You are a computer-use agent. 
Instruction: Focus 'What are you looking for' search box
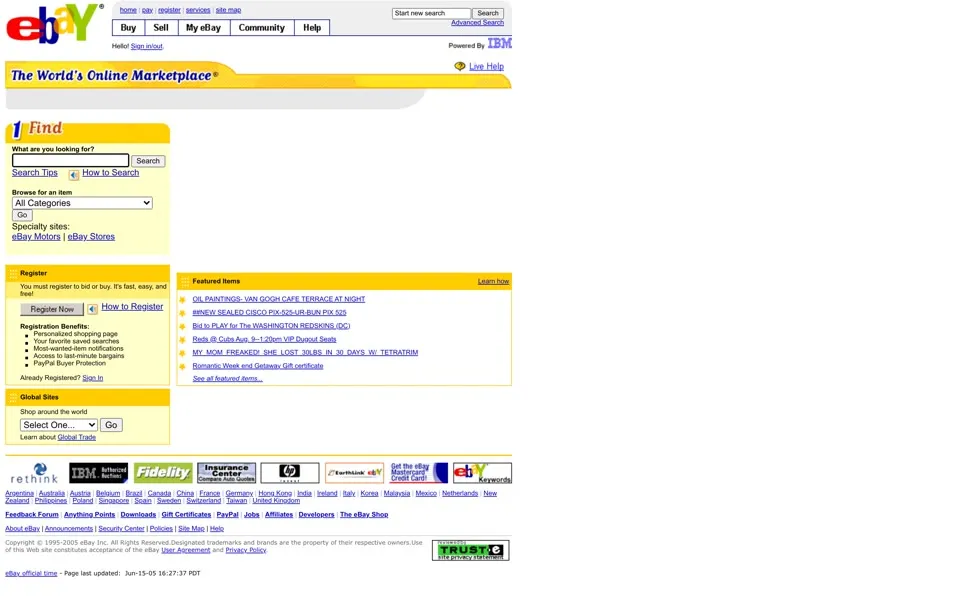pyautogui.click(x=70, y=160)
